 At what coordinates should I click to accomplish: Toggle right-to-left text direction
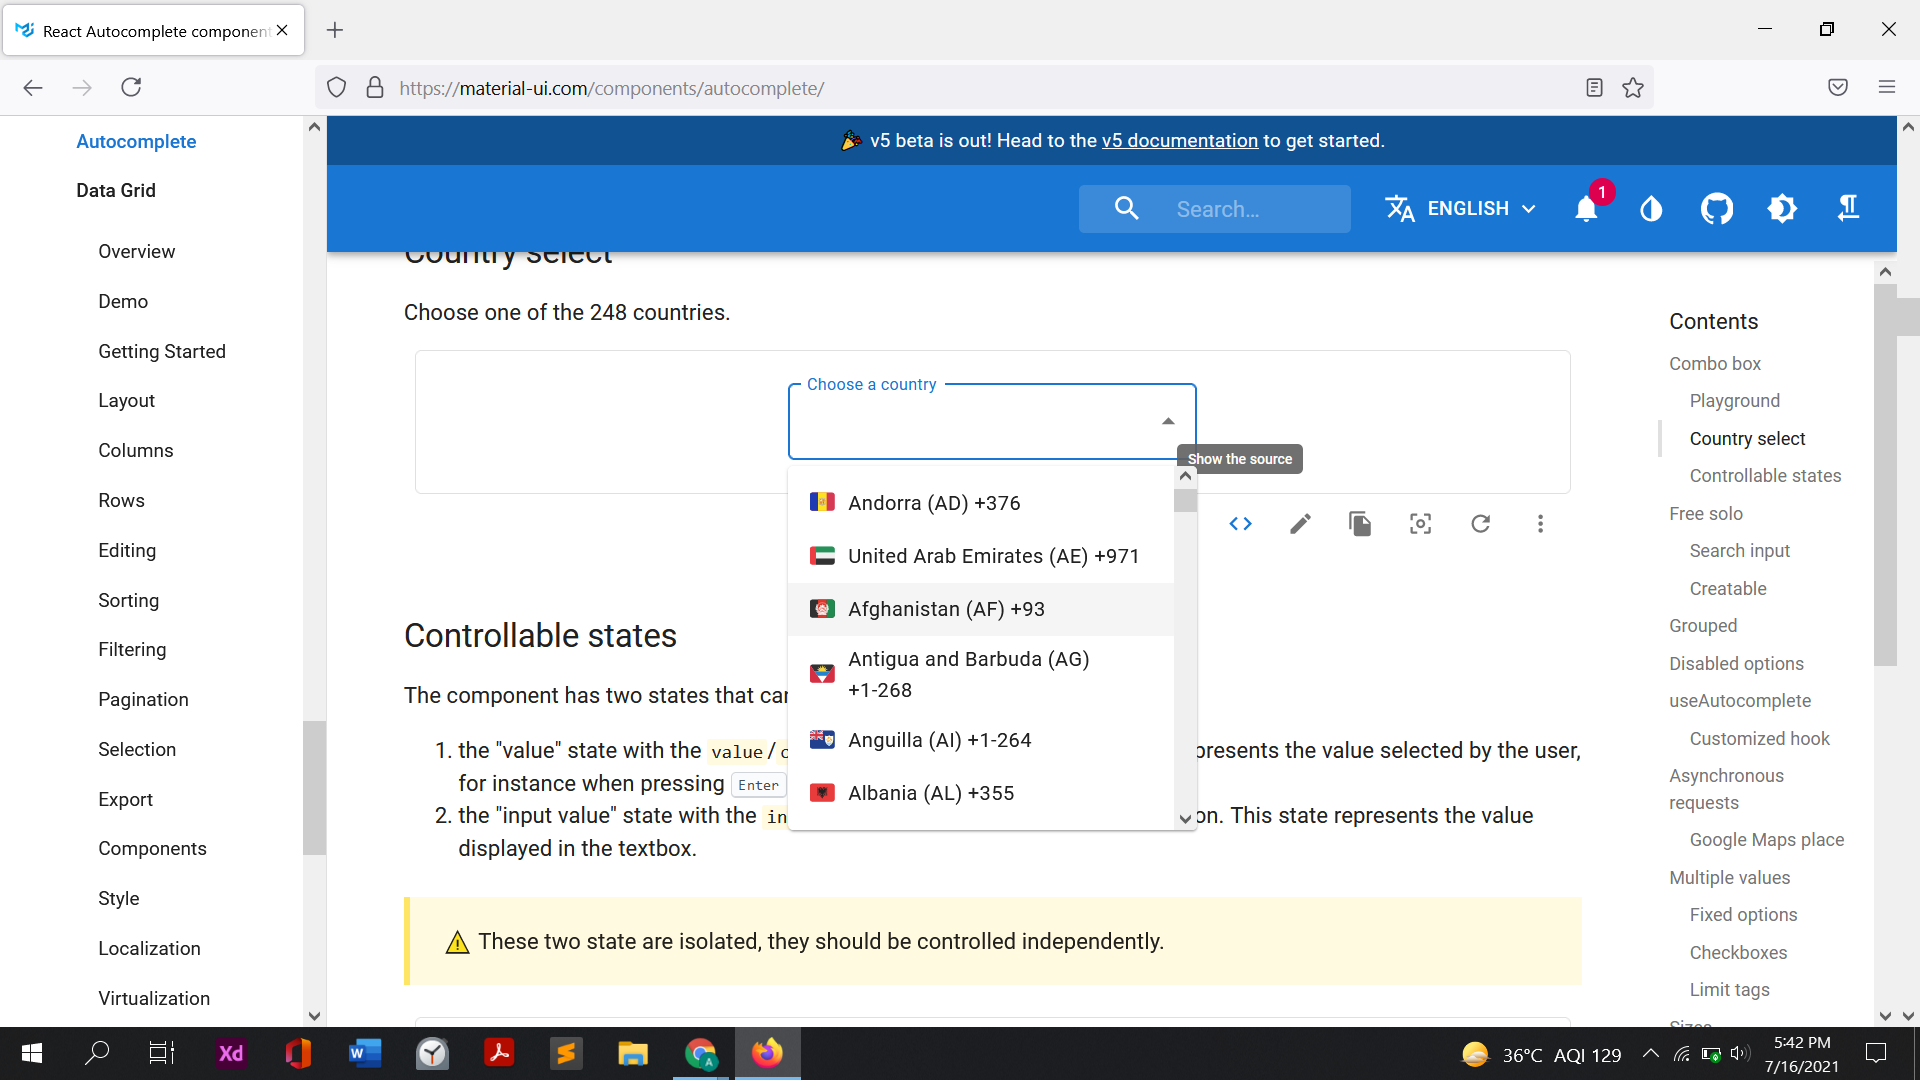[1847, 208]
